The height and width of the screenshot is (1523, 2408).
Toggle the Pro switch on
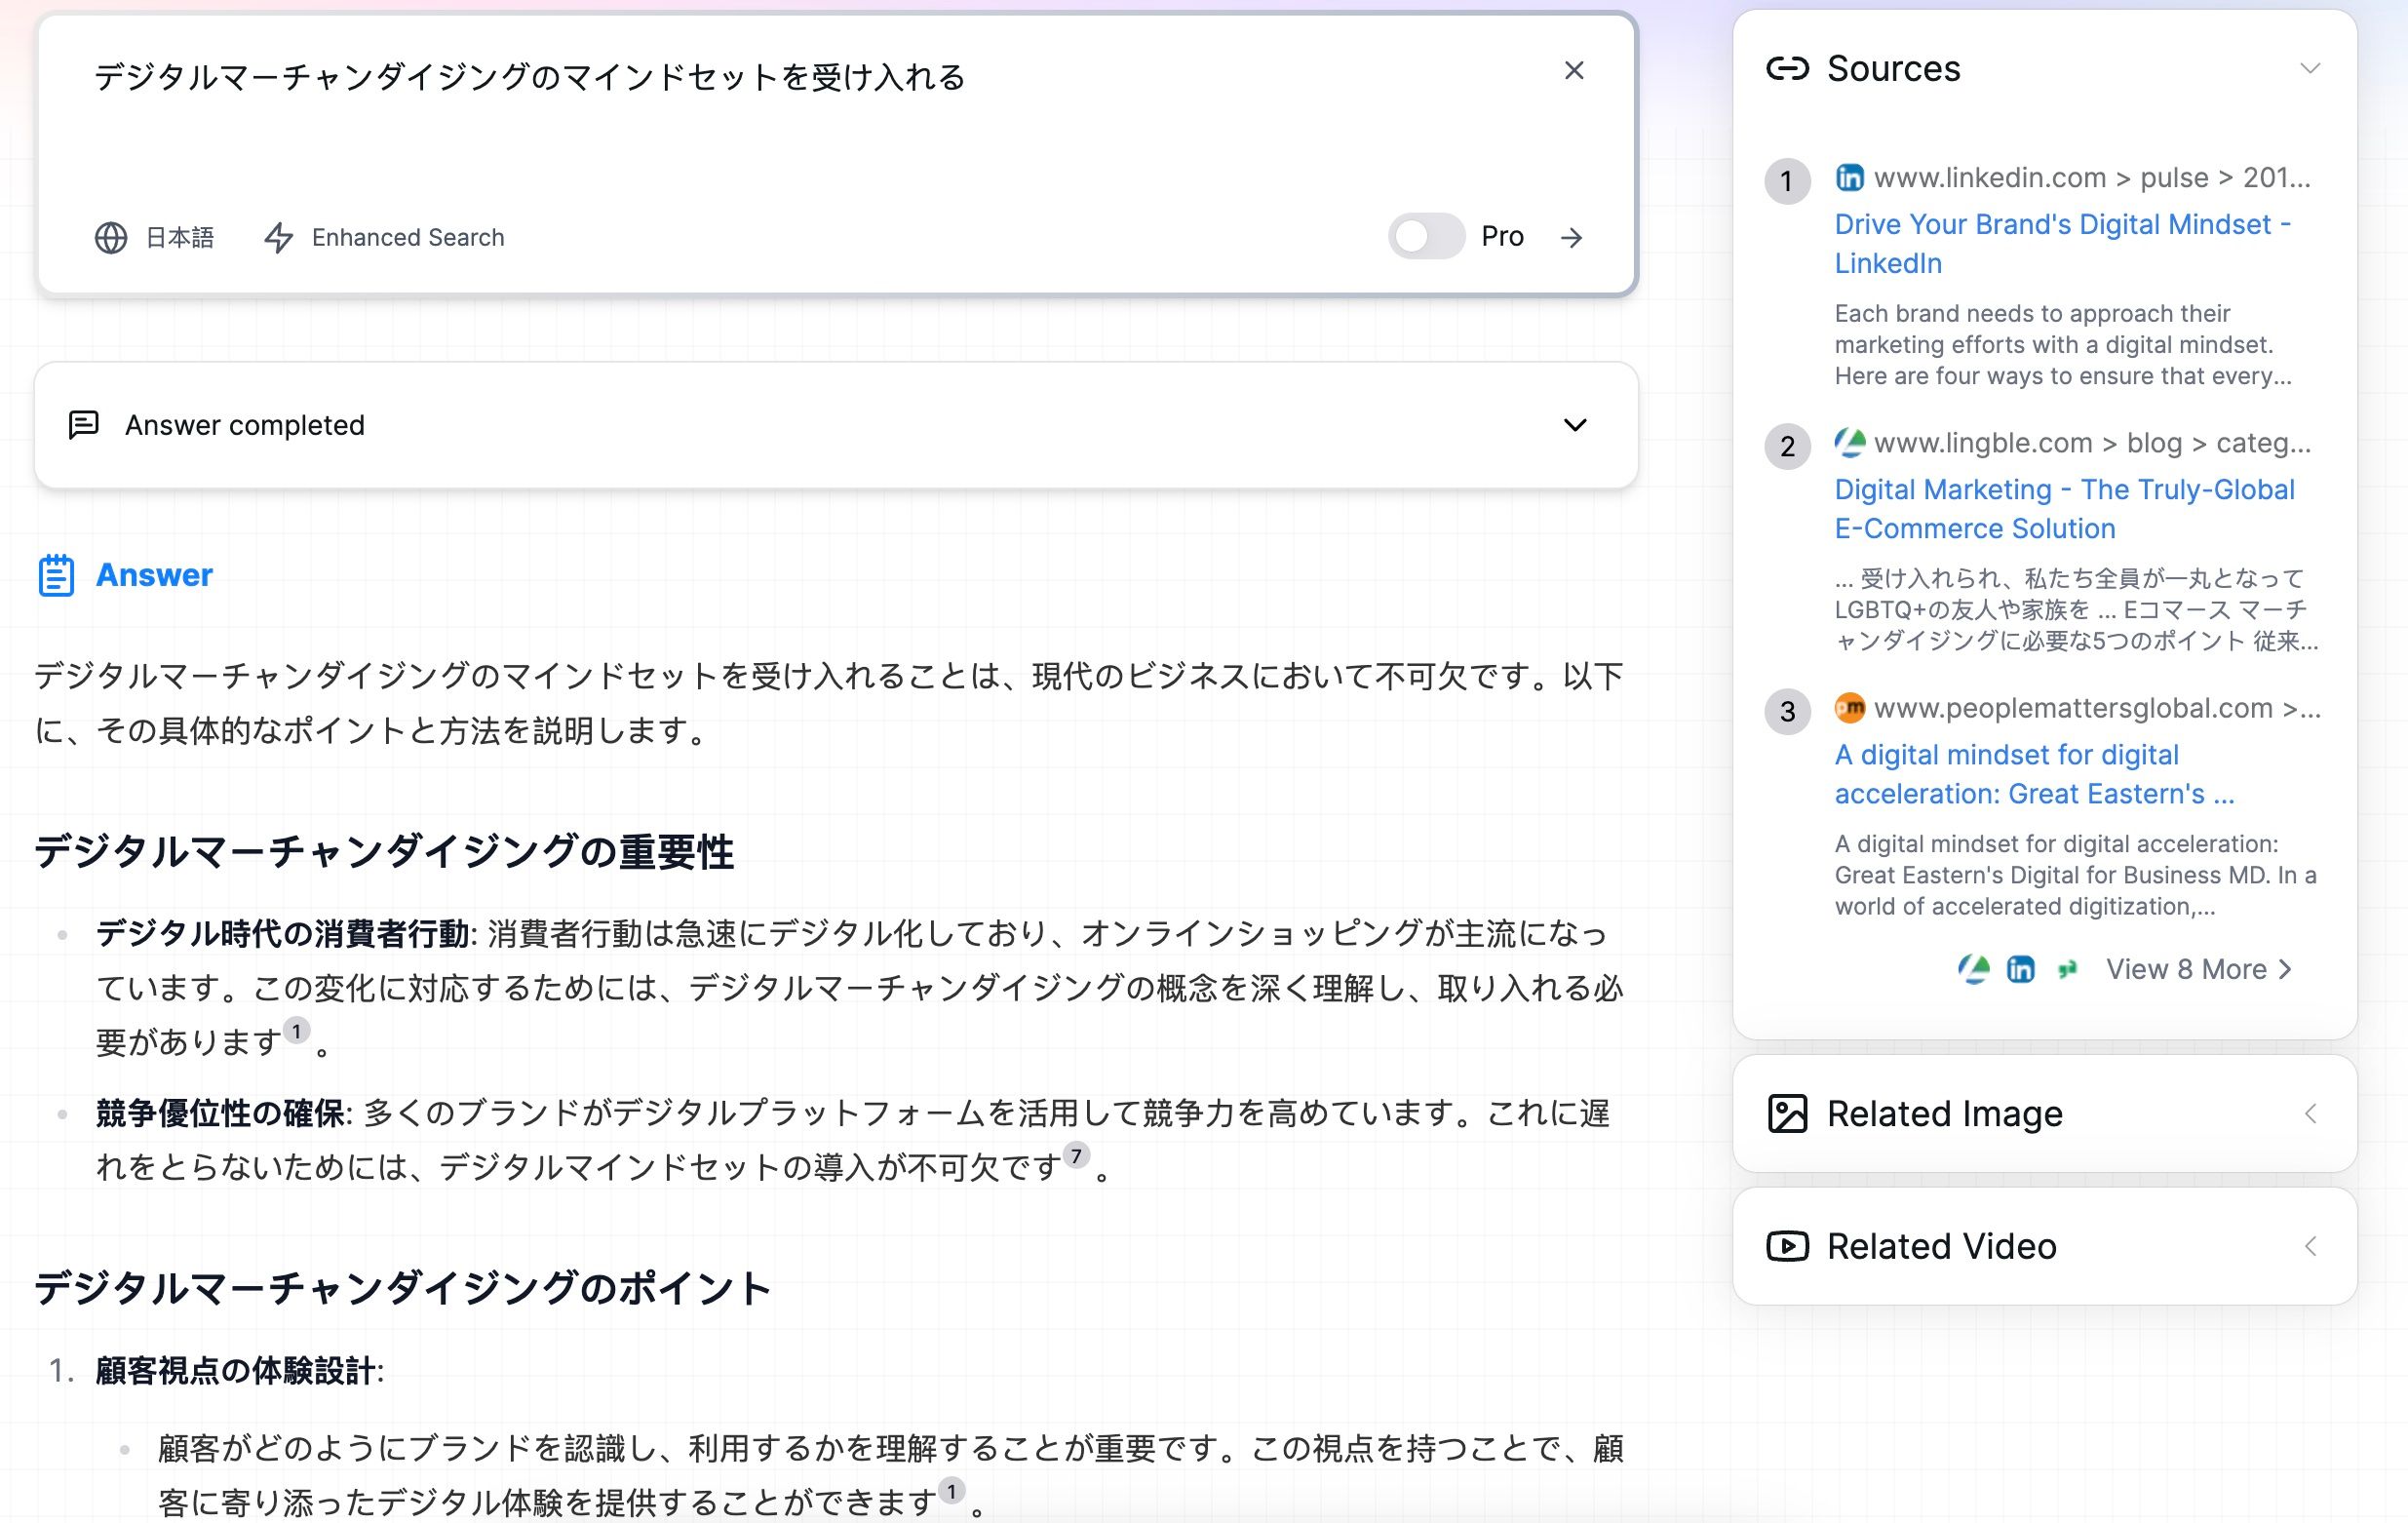tap(1426, 237)
